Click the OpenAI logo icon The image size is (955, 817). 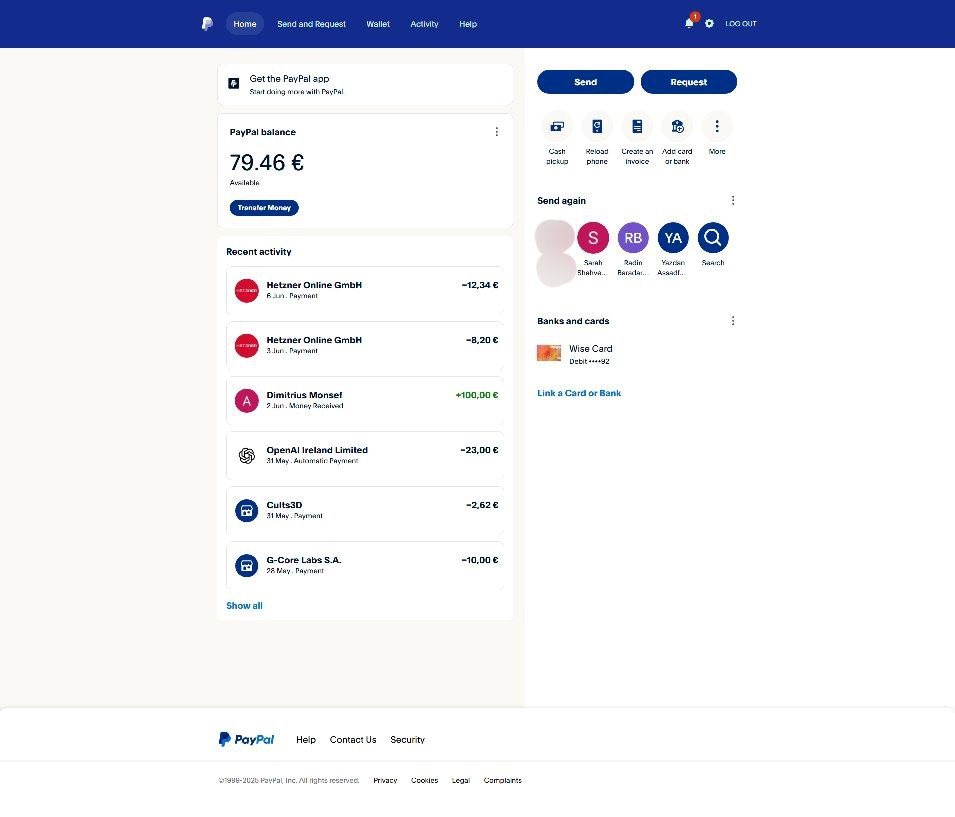247,456
